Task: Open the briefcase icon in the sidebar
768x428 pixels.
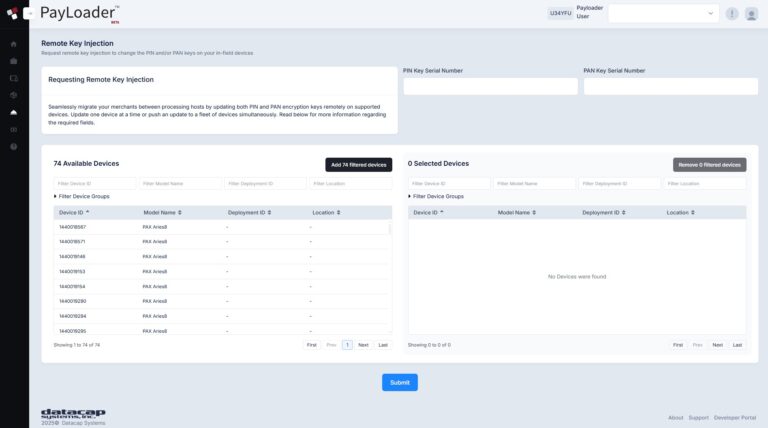Action: pyautogui.click(x=14, y=61)
